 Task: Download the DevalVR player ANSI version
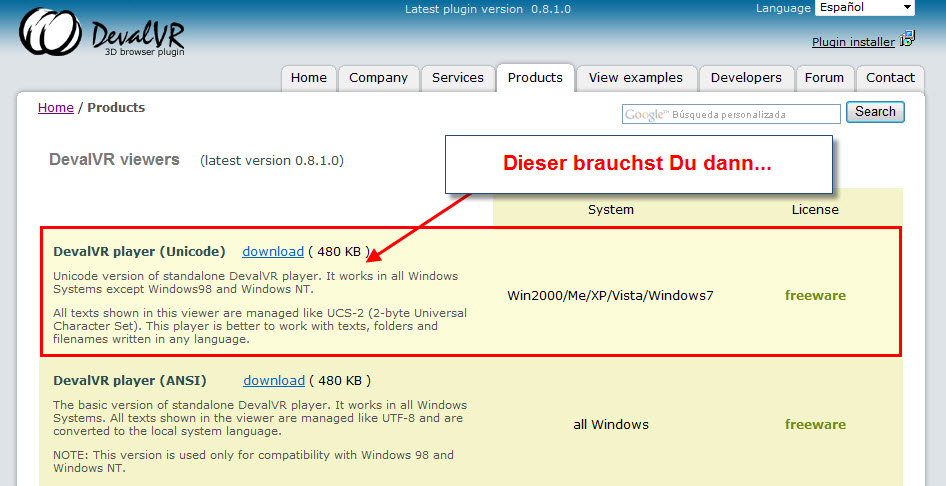273,380
